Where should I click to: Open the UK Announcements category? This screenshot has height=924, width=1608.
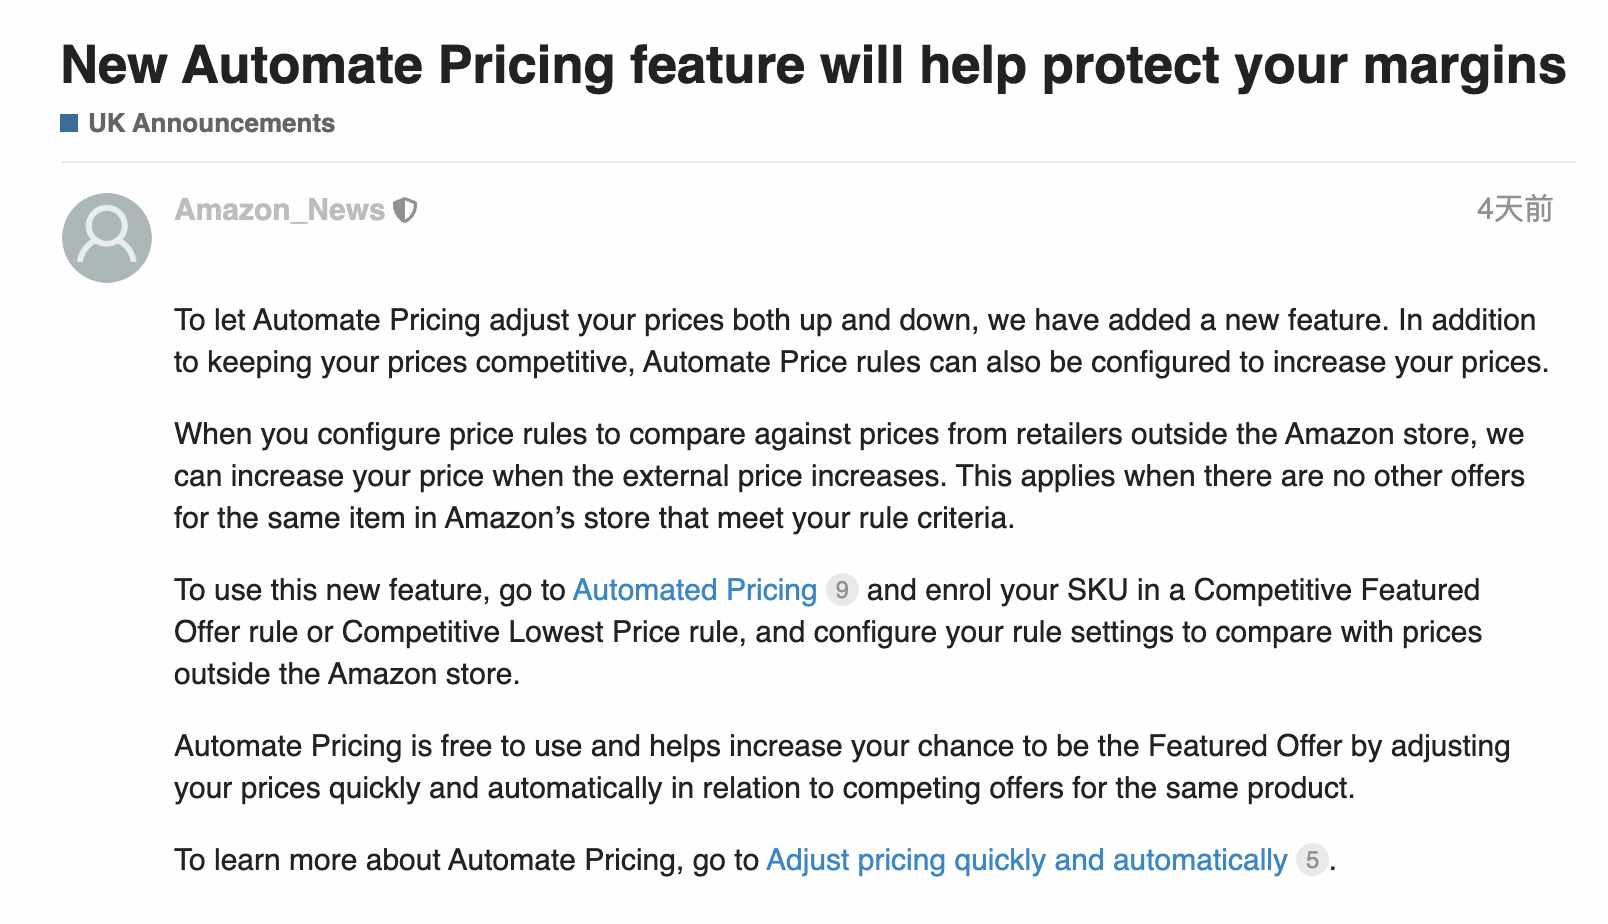(x=211, y=123)
